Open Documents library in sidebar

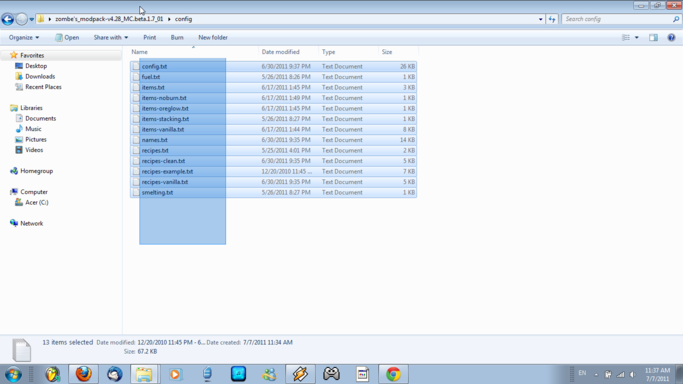coord(40,118)
